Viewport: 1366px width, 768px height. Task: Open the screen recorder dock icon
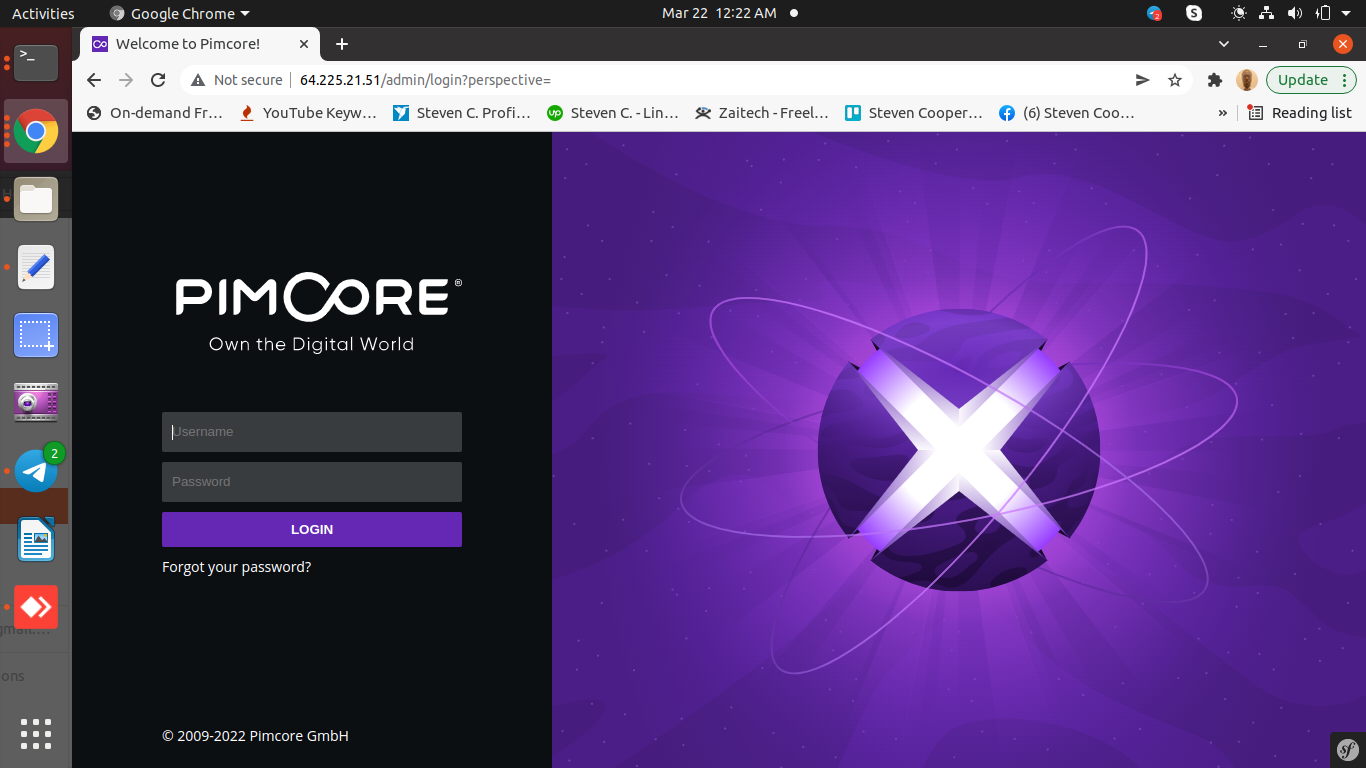tap(36, 402)
